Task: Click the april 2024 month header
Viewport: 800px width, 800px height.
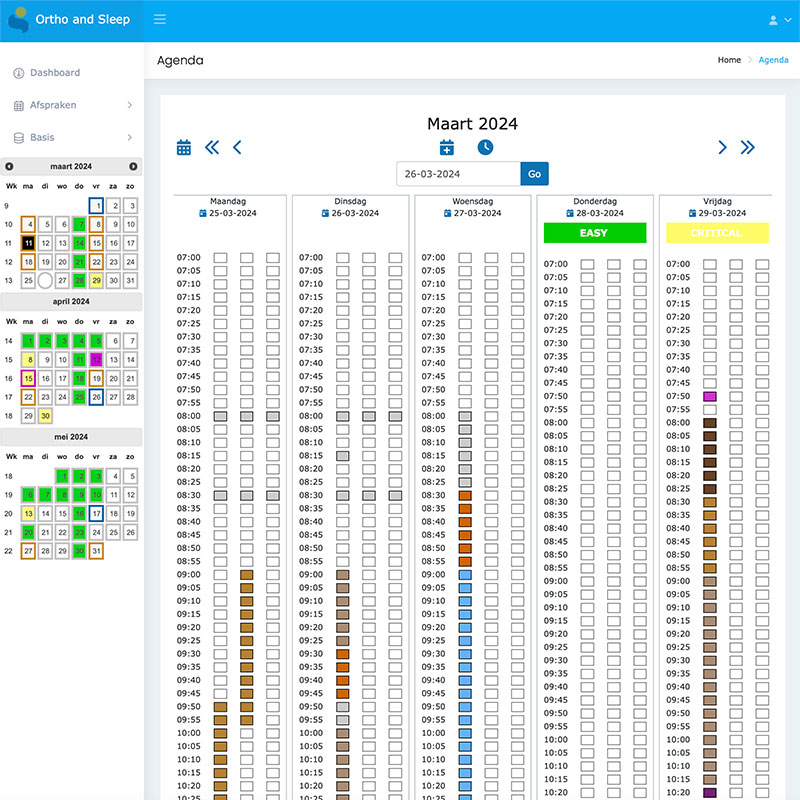Action: click(71, 302)
